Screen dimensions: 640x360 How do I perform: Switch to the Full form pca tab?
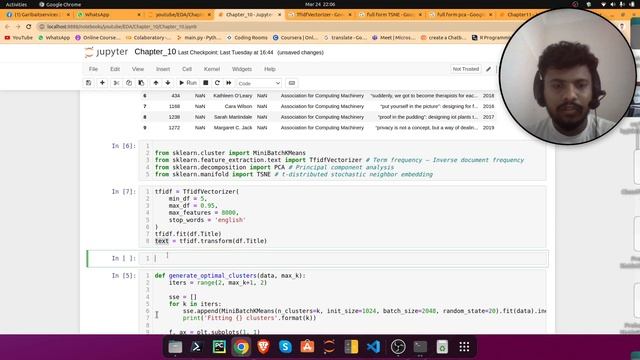click(x=461, y=14)
